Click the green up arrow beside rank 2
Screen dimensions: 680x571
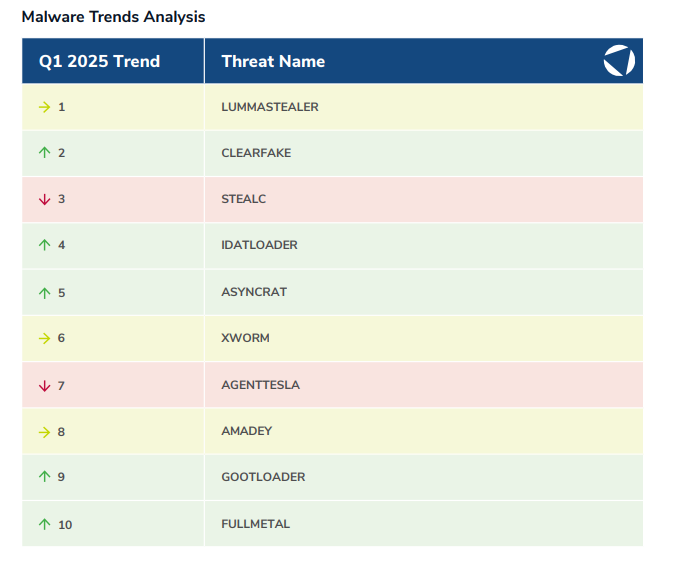(x=44, y=153)
